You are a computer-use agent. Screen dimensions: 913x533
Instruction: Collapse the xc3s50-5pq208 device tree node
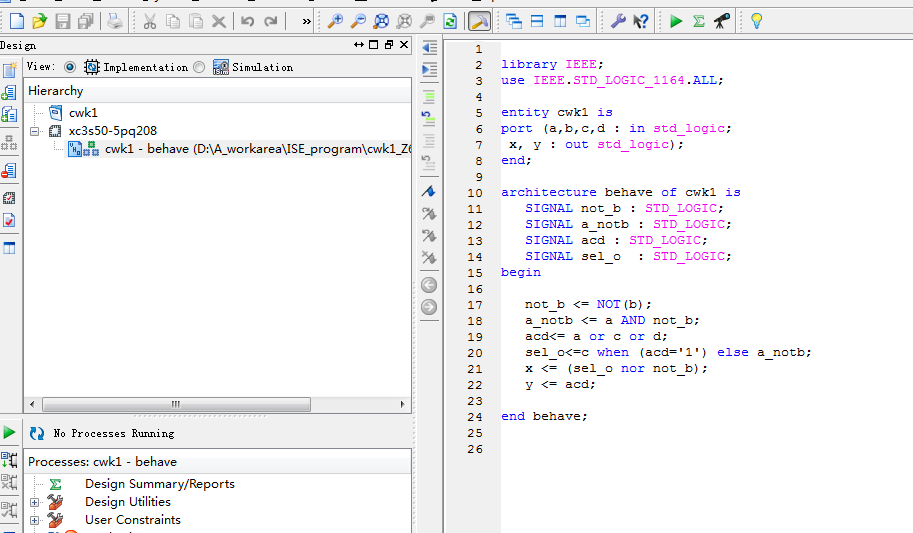click(x=35, y=131)
